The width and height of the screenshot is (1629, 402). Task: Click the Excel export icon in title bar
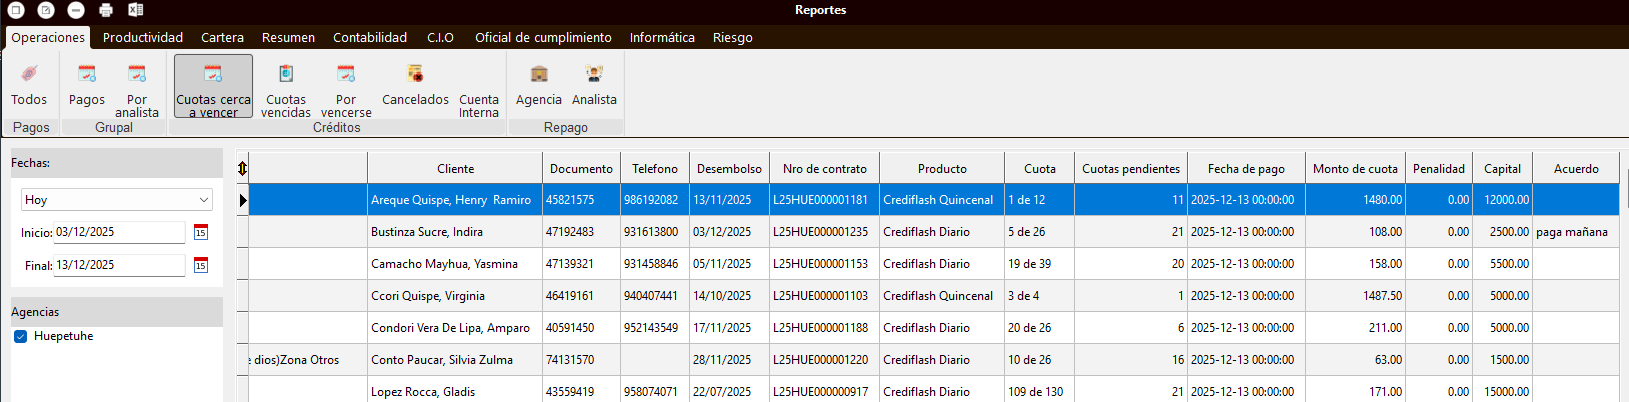click(x=136, y=10)
